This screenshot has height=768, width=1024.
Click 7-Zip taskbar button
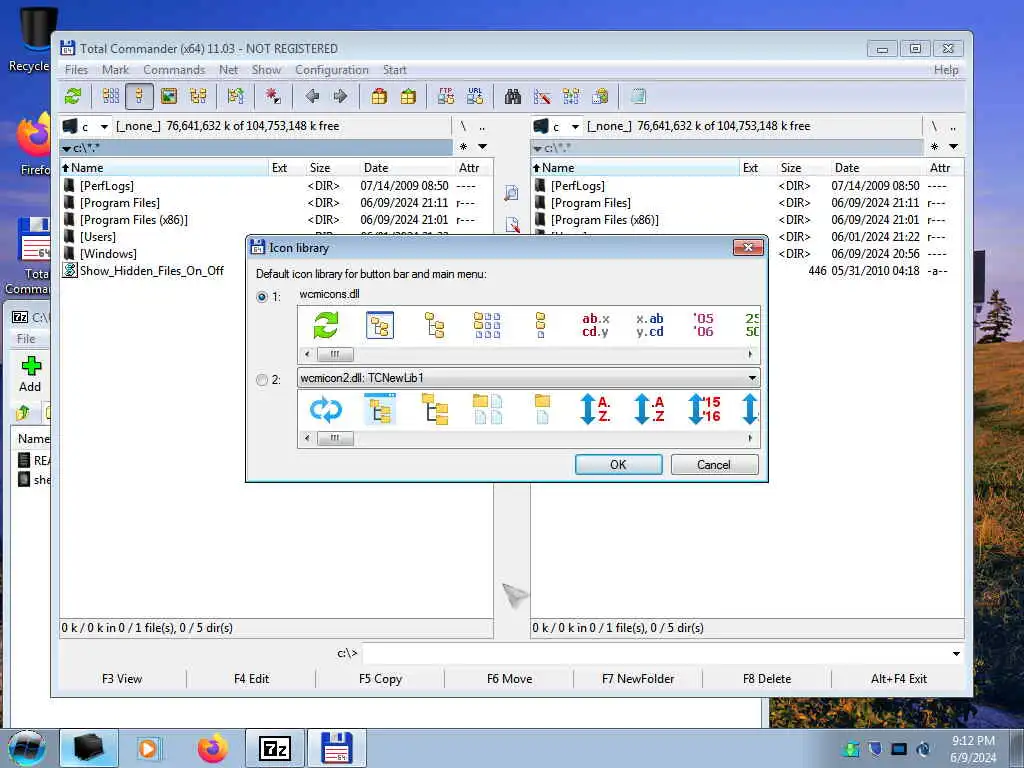pos(275,748)
